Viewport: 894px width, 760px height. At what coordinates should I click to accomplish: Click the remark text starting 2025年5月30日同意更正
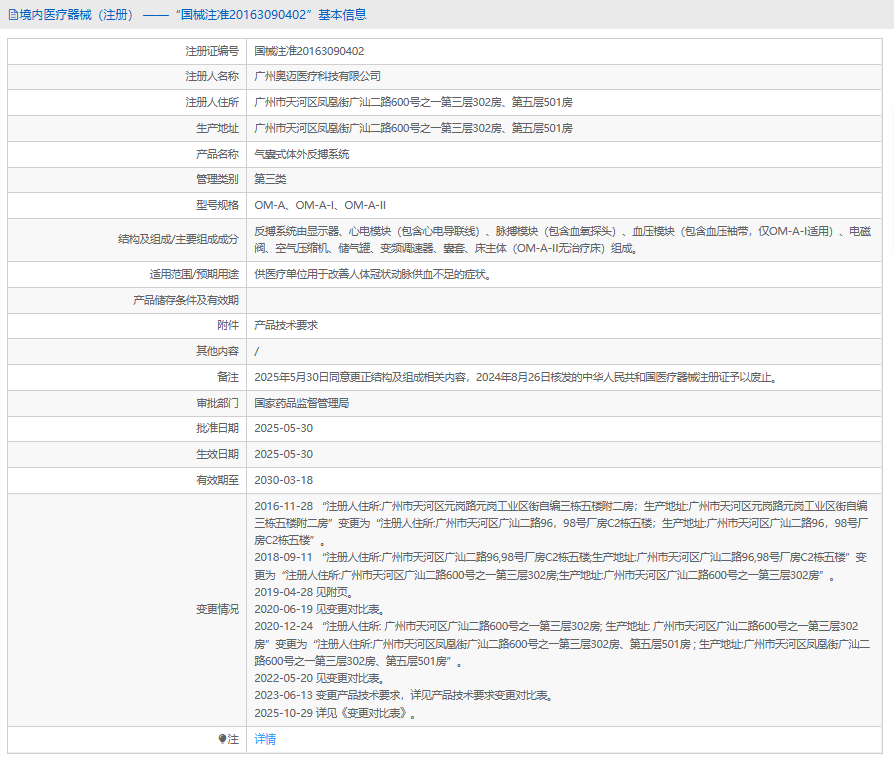coord(516,377)
